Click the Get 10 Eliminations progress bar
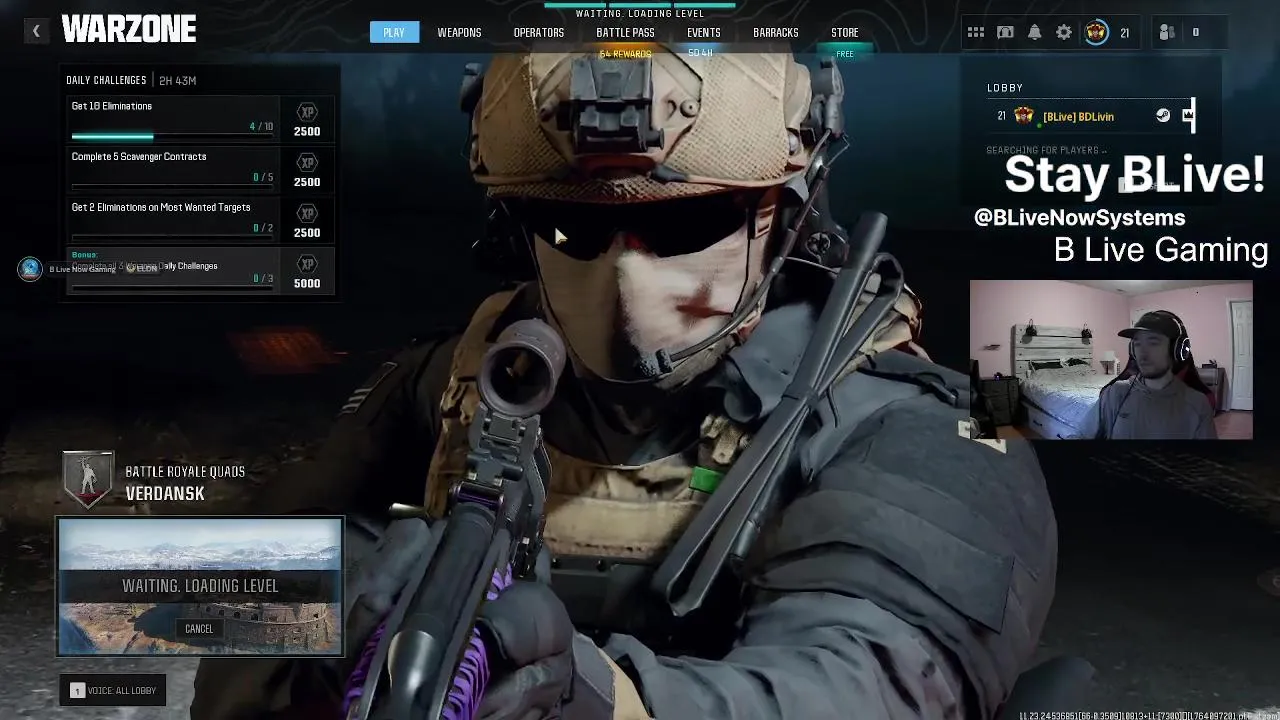This screenshot has height=720, width=1280. point(172,137)
